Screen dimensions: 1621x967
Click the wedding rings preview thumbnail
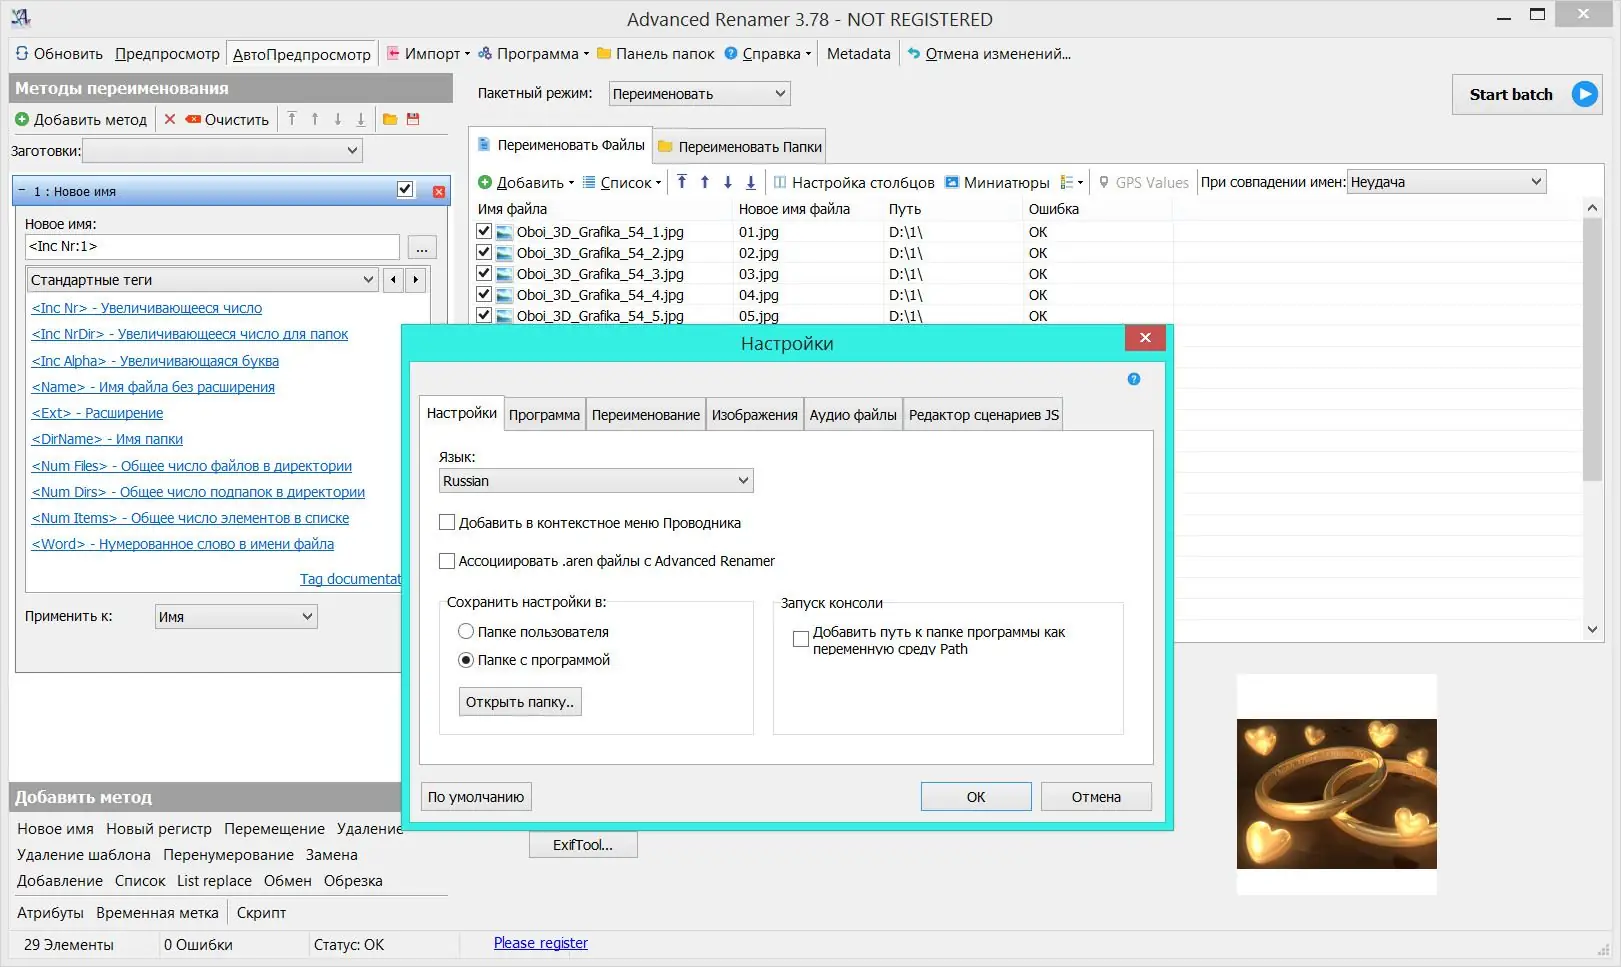tap(1336, 793)
